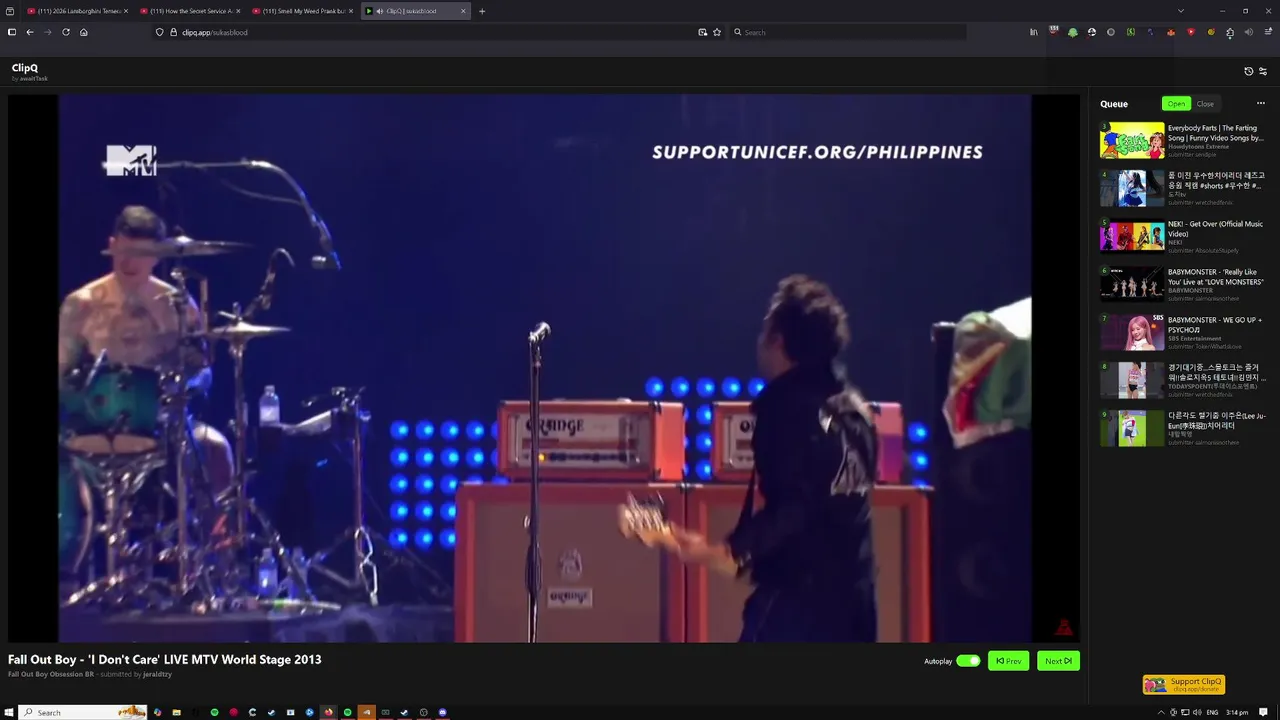Open the browser hamburger menu
This screenshot has height=720, width=1280.
[1267, 32]
